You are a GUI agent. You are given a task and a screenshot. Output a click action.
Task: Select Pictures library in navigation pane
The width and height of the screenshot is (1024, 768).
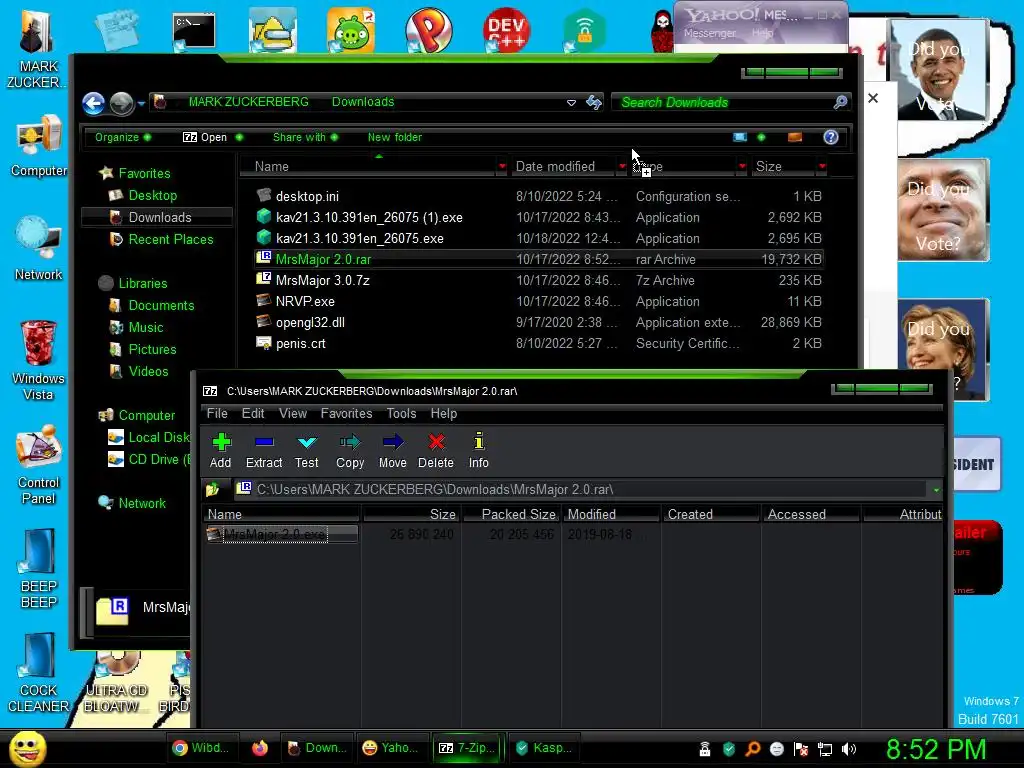coord(152,349)
